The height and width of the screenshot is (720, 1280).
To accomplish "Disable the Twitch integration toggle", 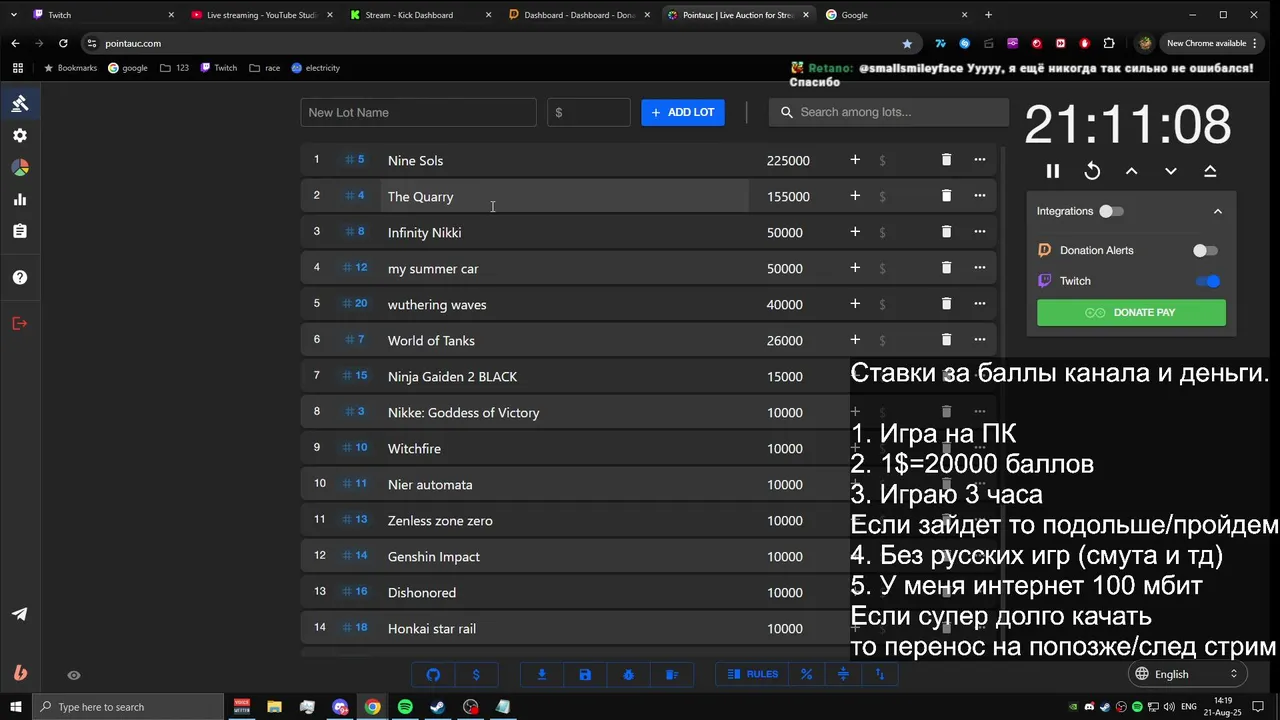I will (1208, 281).
